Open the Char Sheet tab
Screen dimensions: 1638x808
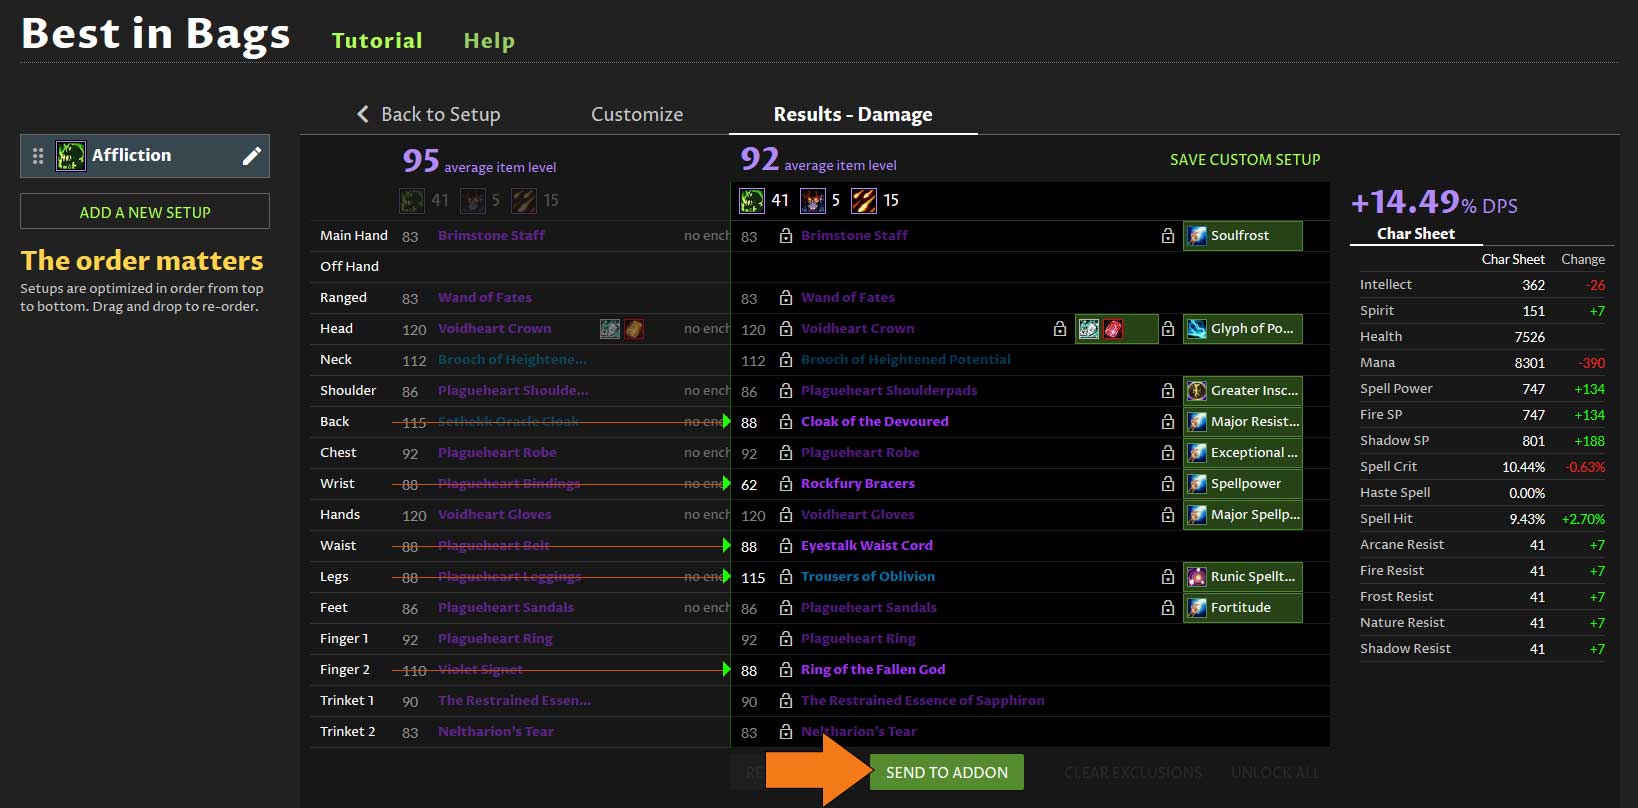coord(1416,234)
